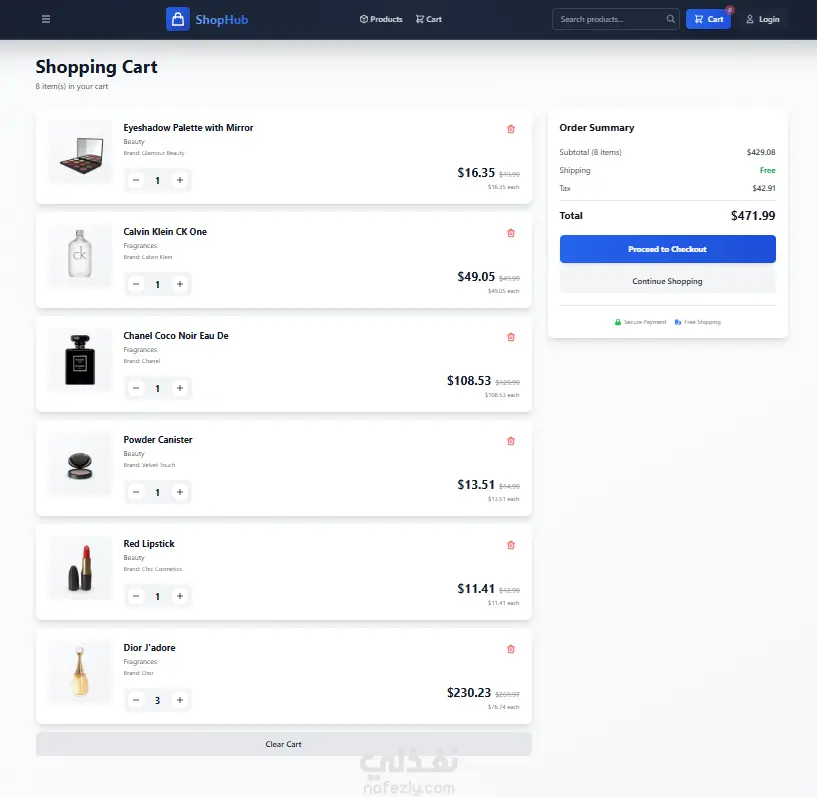Click Powder Canister title
817x797 pixels.
pyautogui.click(x=158, y=440)
